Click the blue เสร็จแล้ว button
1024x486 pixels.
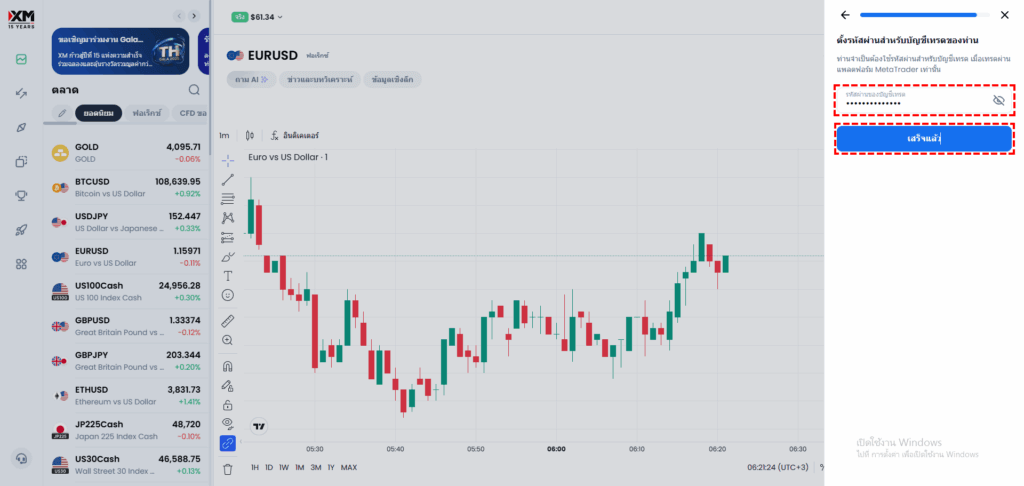[x=924, y=138]
